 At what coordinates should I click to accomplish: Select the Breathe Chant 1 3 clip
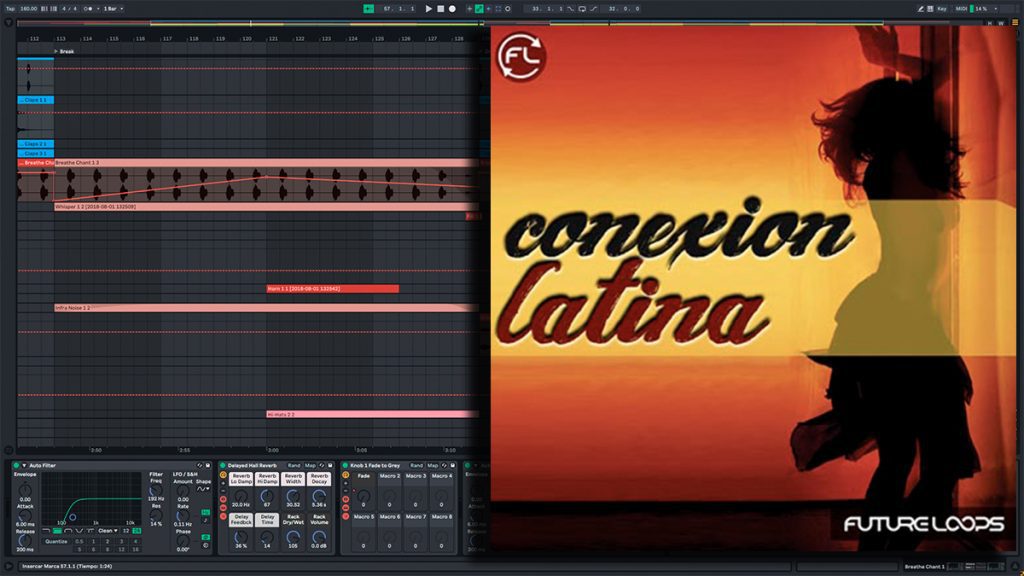click(x=266, y=163)
